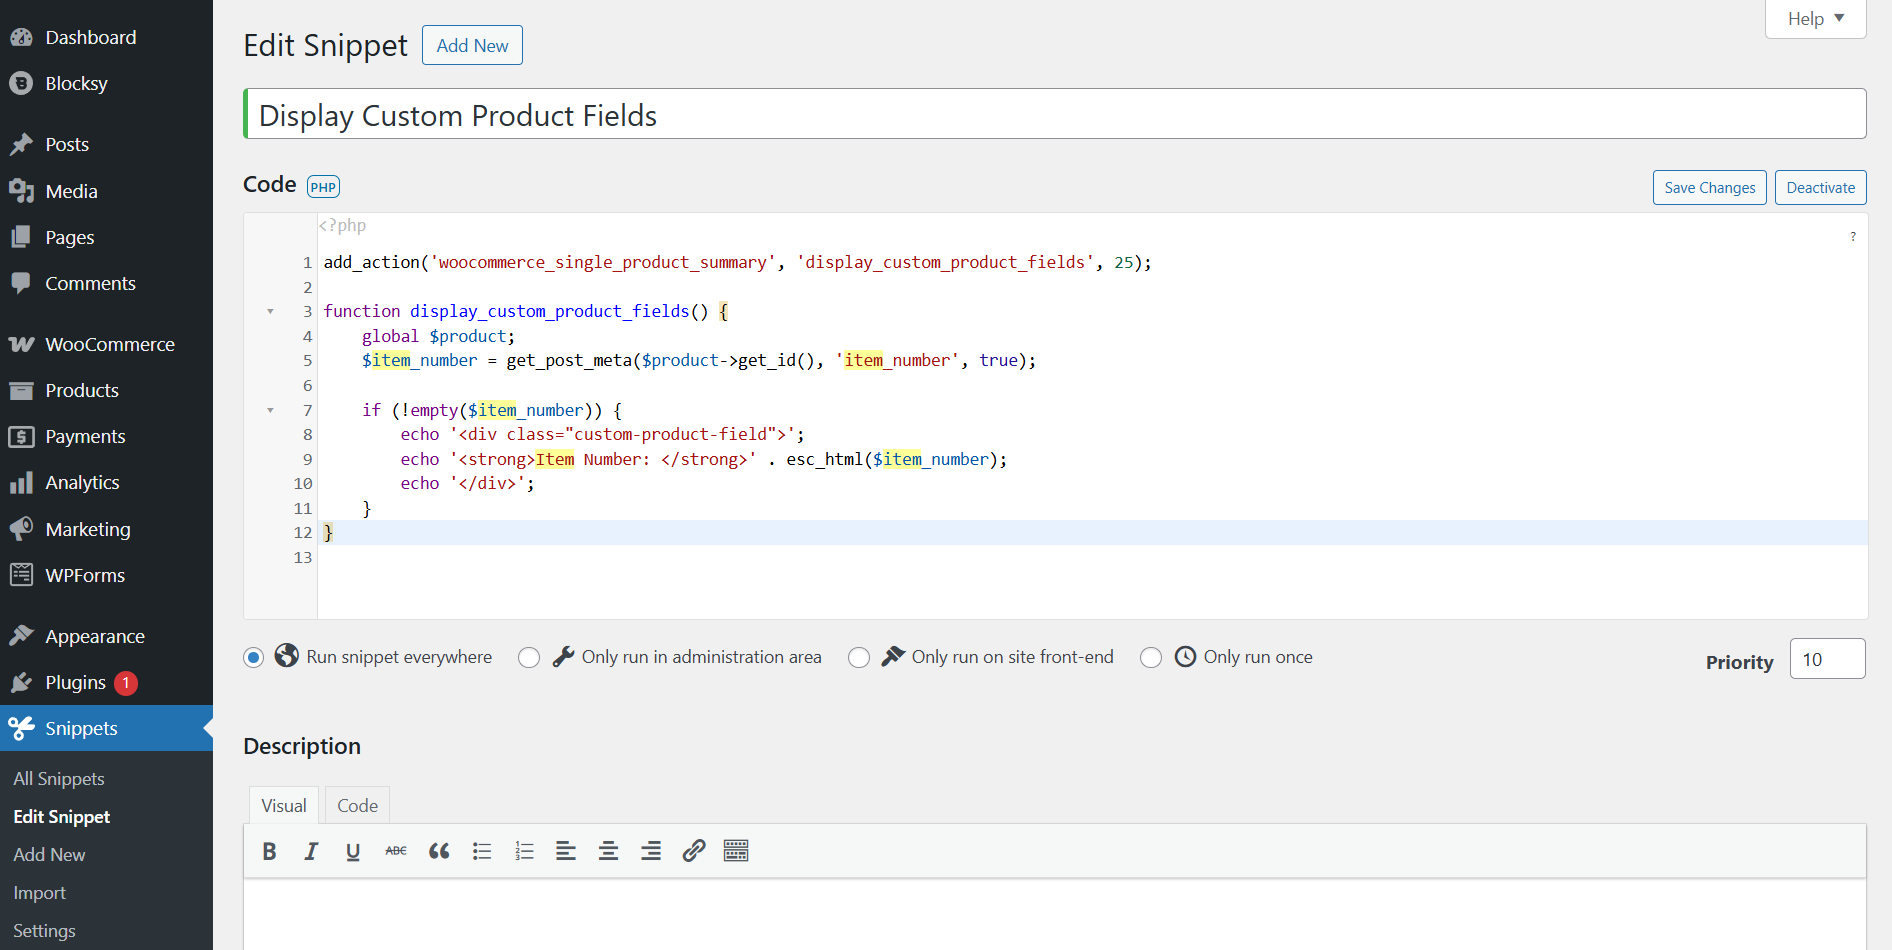1892x950 pixels.
Task: Insert link in description editor
Action: click(x=694, y=851)
